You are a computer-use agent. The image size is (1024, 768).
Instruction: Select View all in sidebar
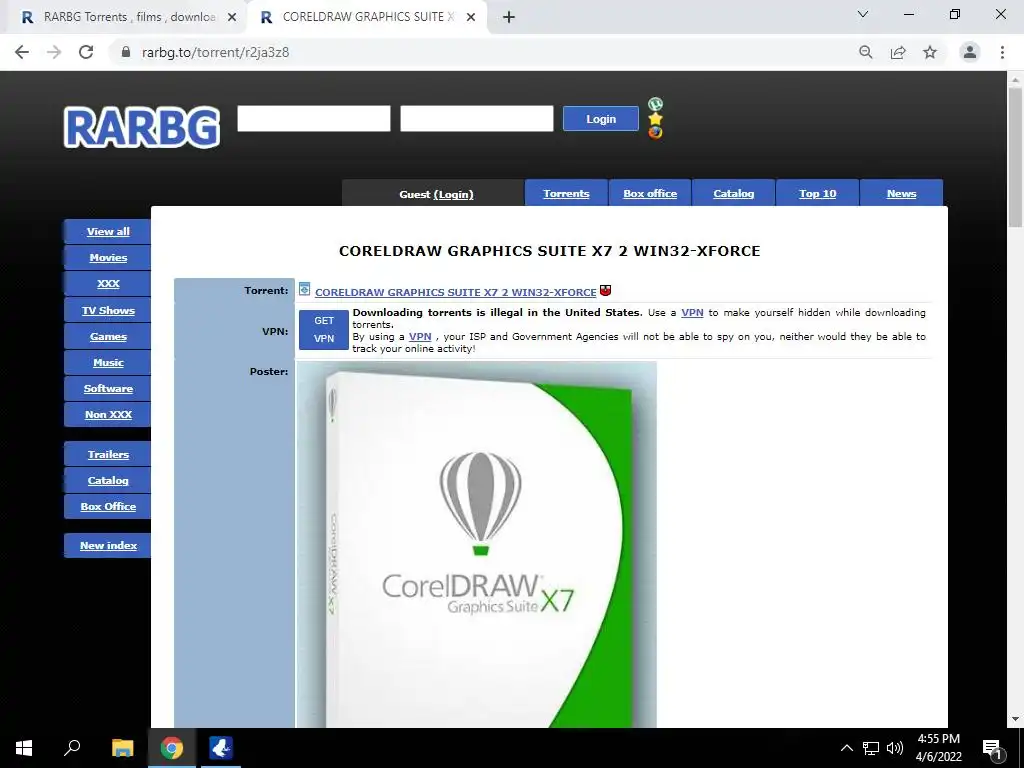point(108,232)
